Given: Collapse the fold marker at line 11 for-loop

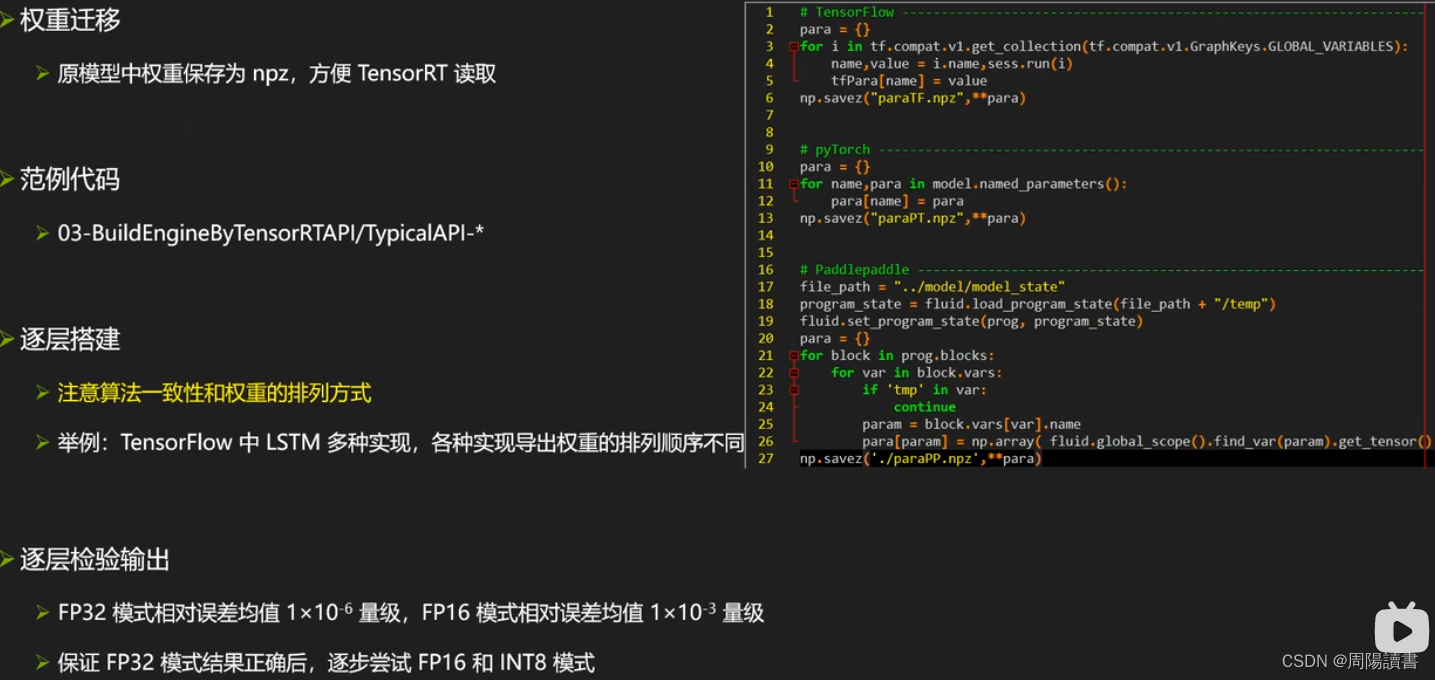Looking at the screenshot, I should pyautogui.click(x=793, y=184).
